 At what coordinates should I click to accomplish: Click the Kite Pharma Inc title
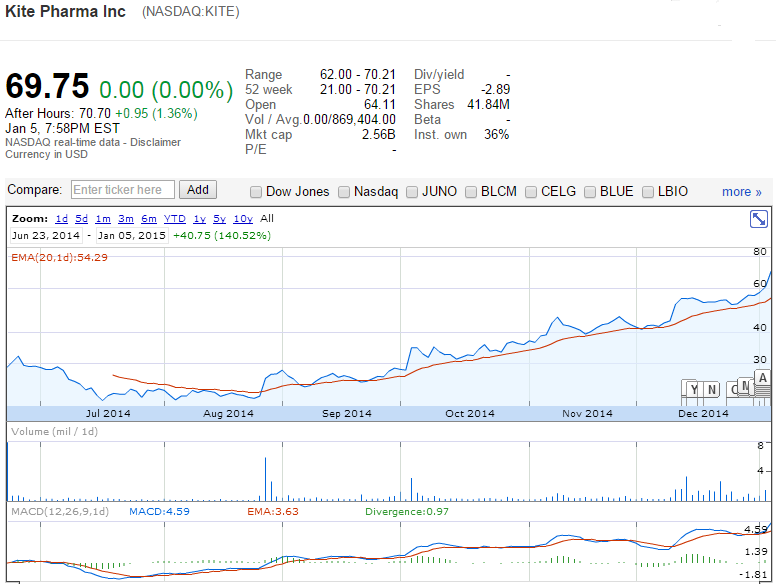tap(65, 11)
